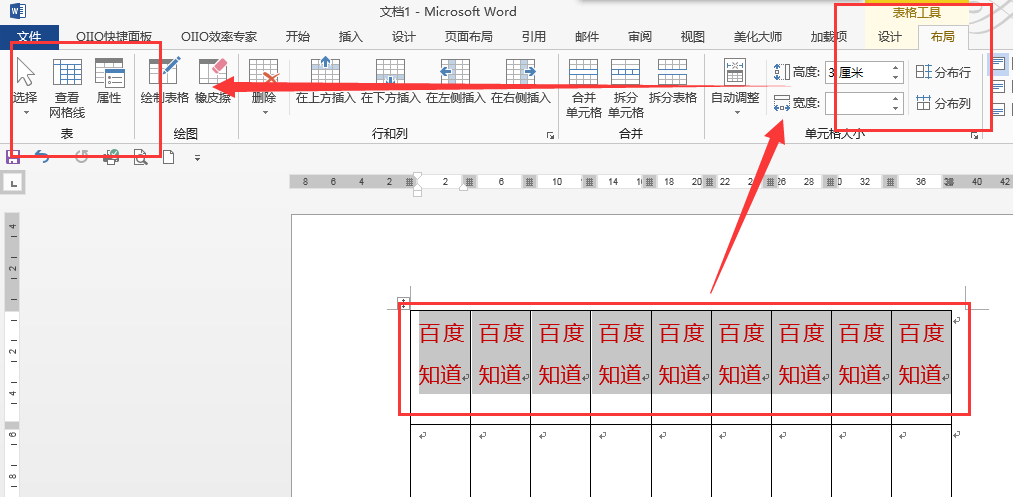The image size is (1013, 497).
Task: Open the 自动调整 dropdown arrow
Action: [736, 112]
